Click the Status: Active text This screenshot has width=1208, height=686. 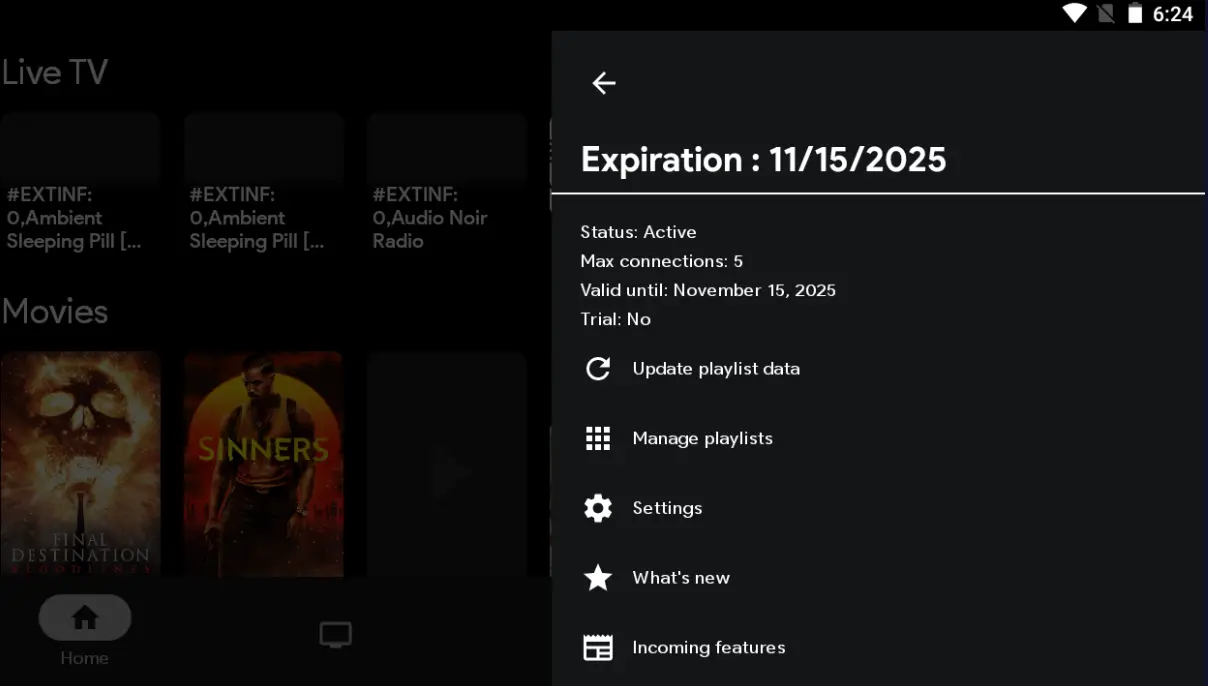click(x=638, y=232)
